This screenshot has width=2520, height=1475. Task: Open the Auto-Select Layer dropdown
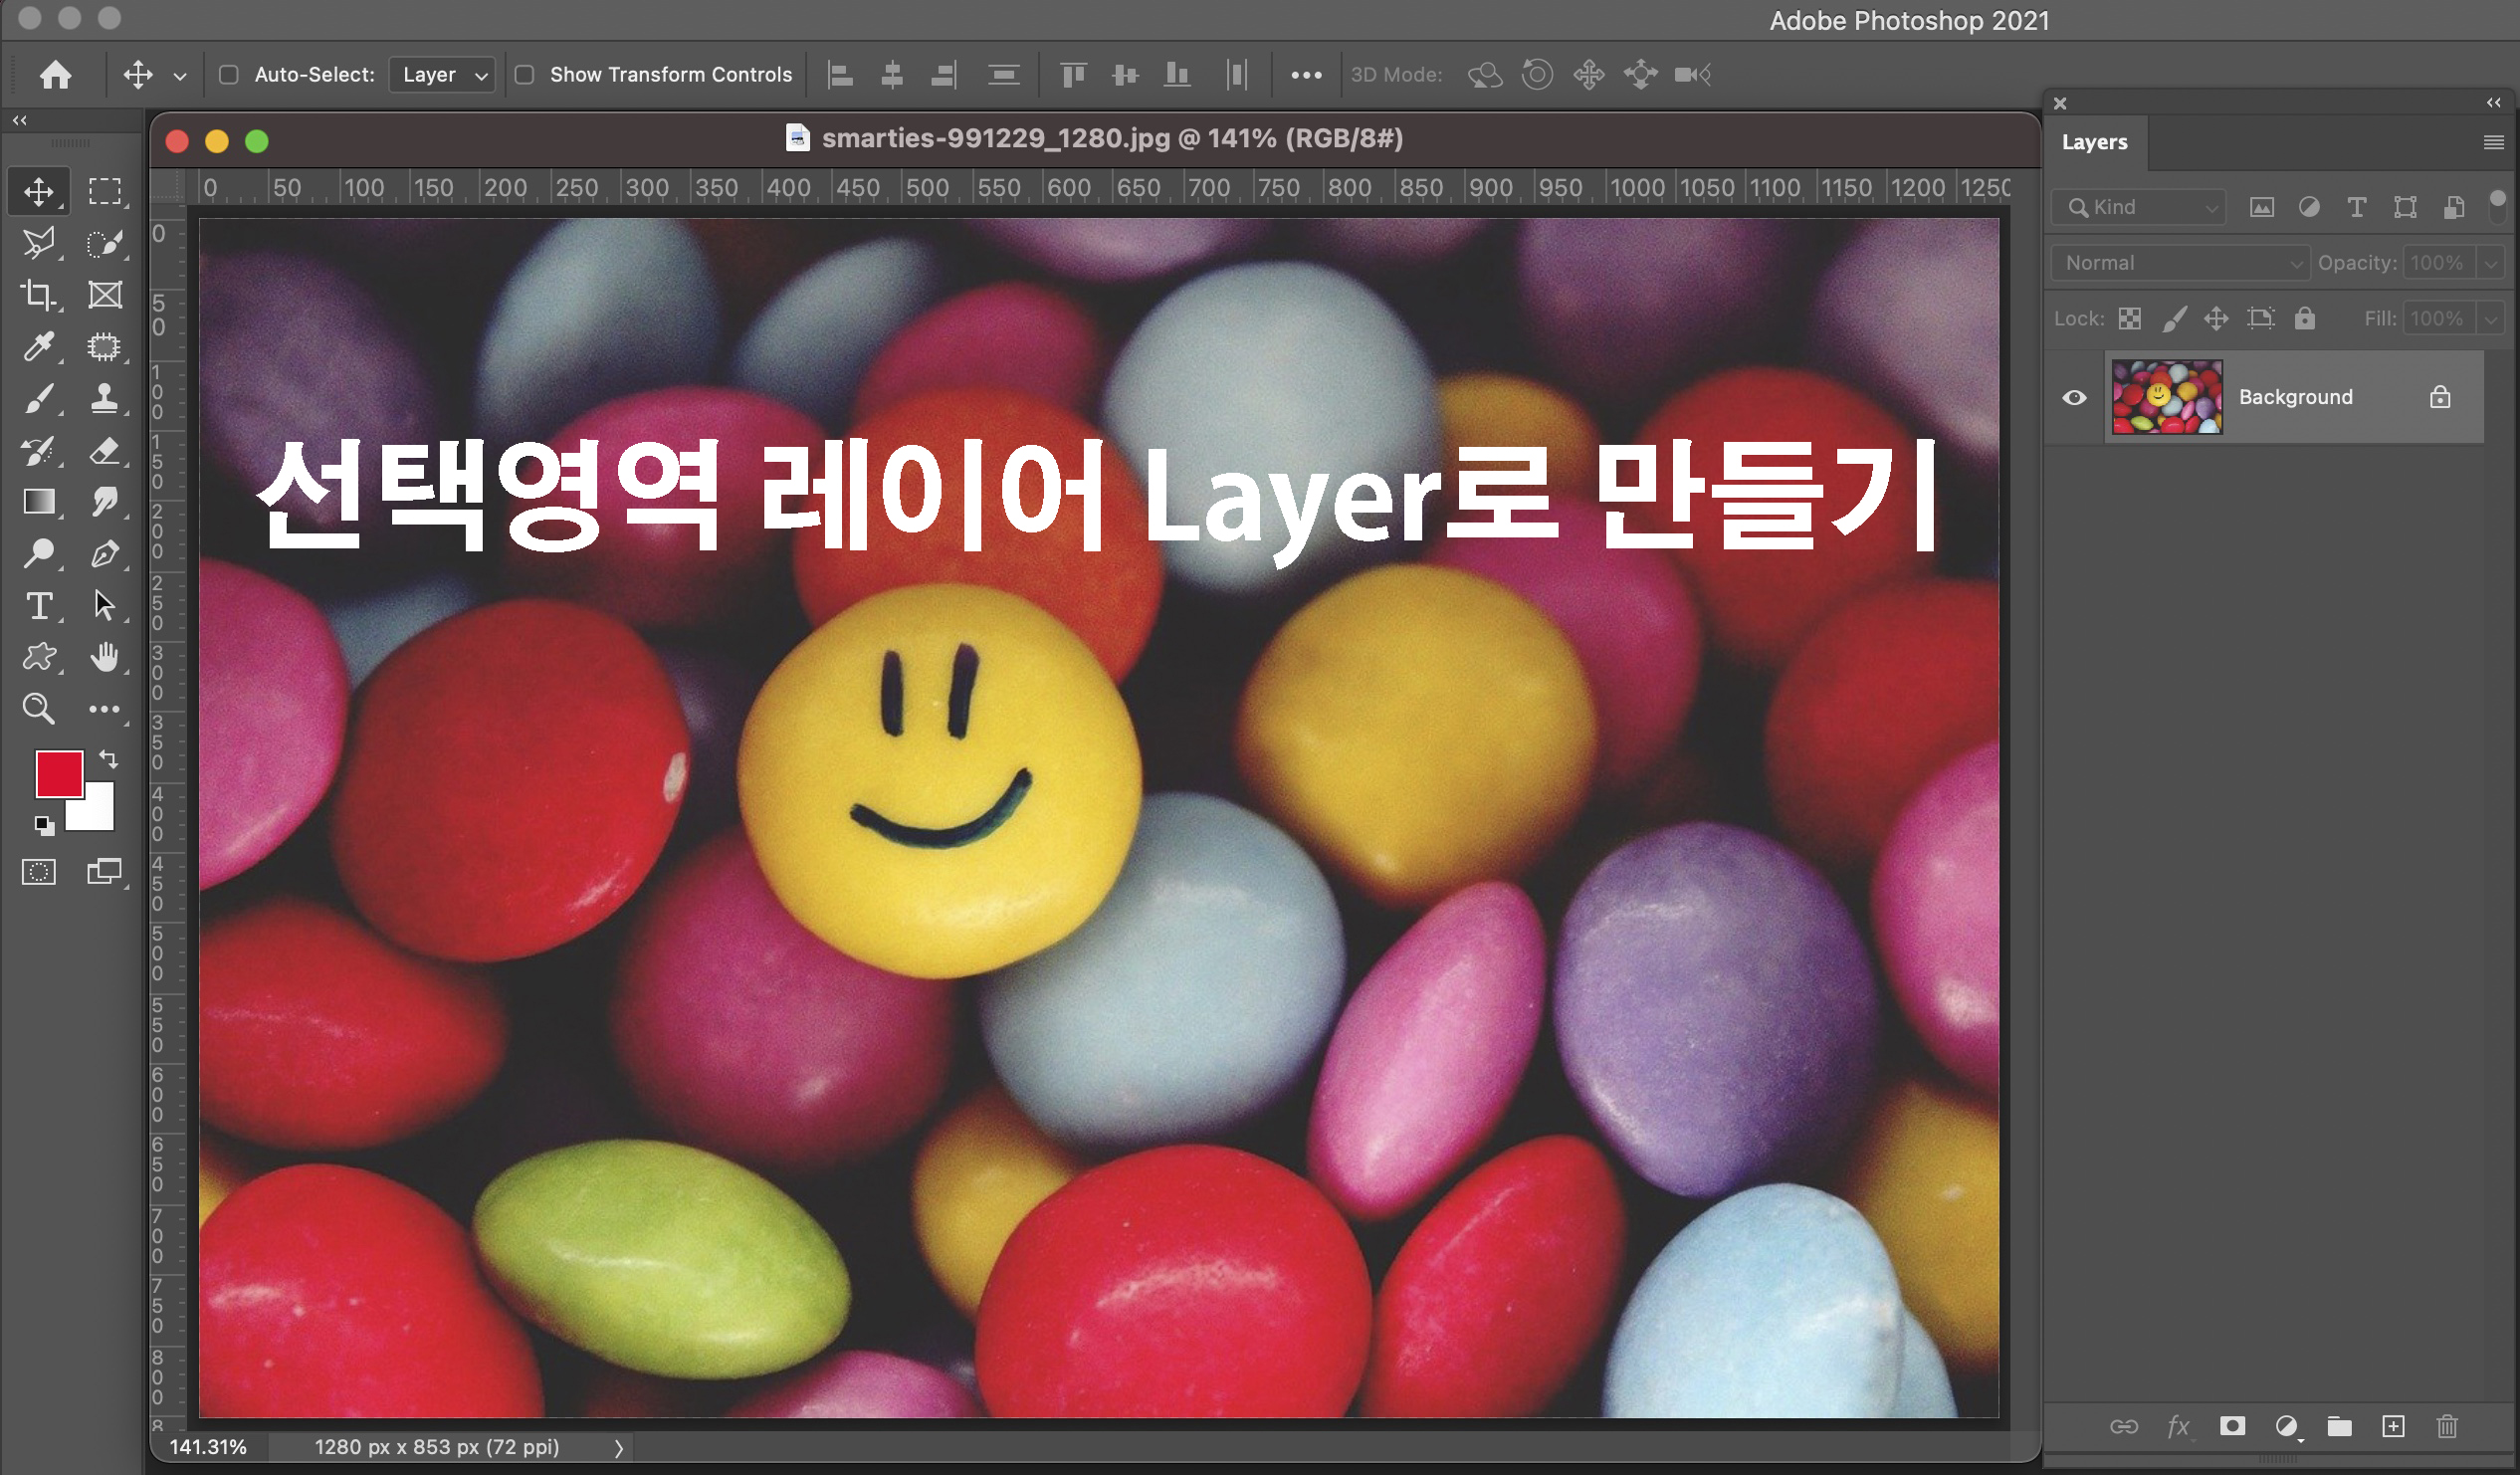tap(443, 75)
